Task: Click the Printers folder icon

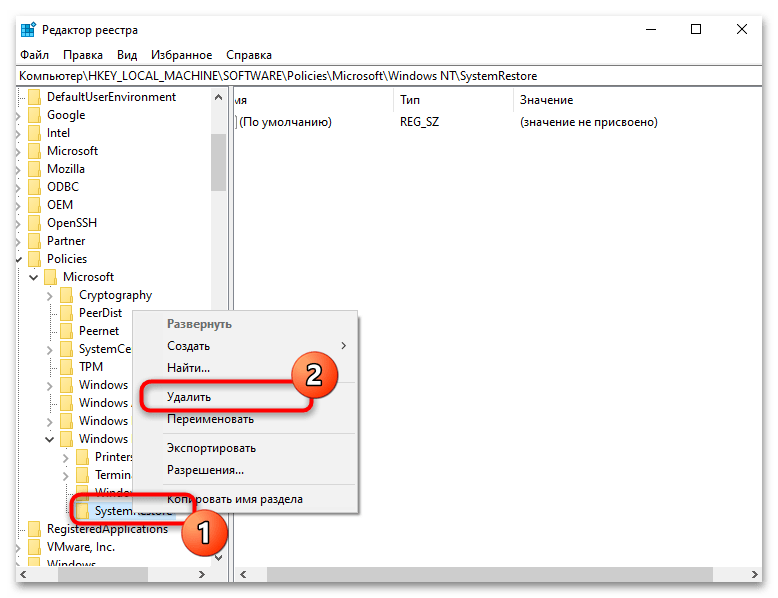Action: (x=82, y=457)
